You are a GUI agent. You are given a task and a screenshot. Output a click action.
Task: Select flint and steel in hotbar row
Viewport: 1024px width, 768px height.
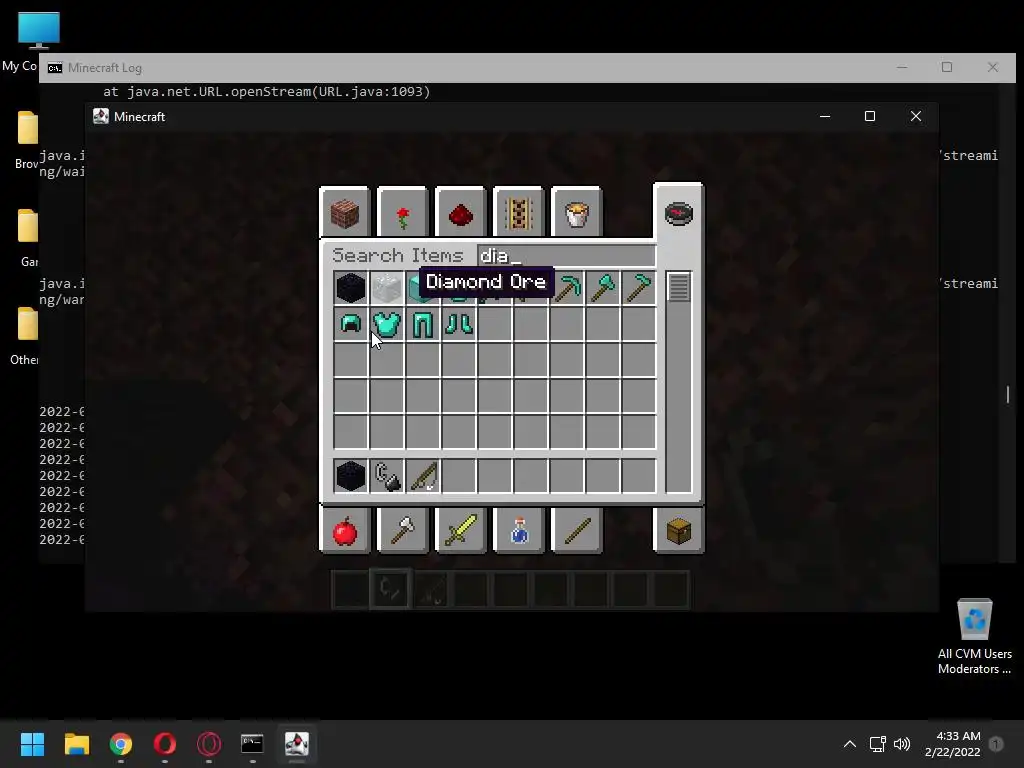coord(387,475)
